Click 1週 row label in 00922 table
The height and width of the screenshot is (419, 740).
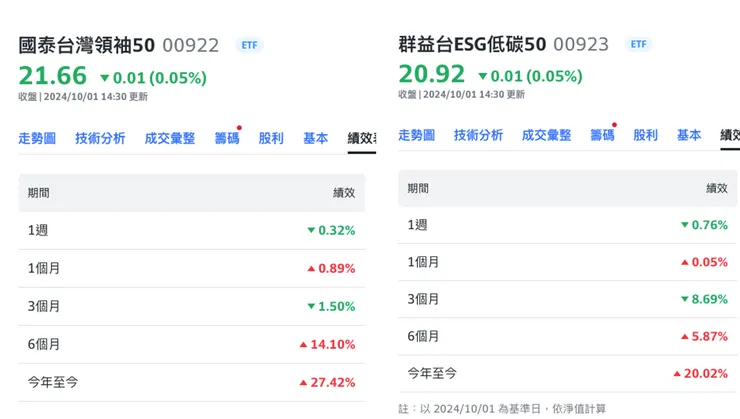click(38, 230)
